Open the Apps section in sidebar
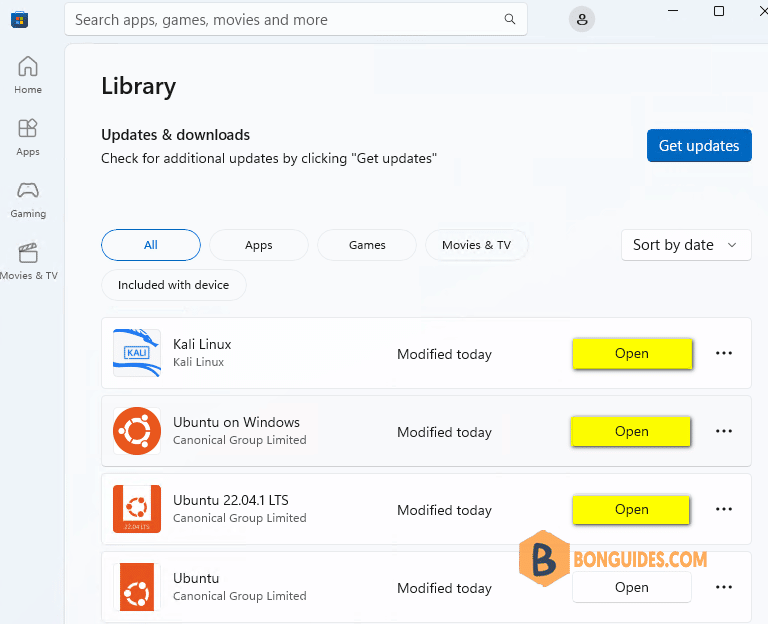The height and width of the screenshot is (624, 768). pos(28,137)
